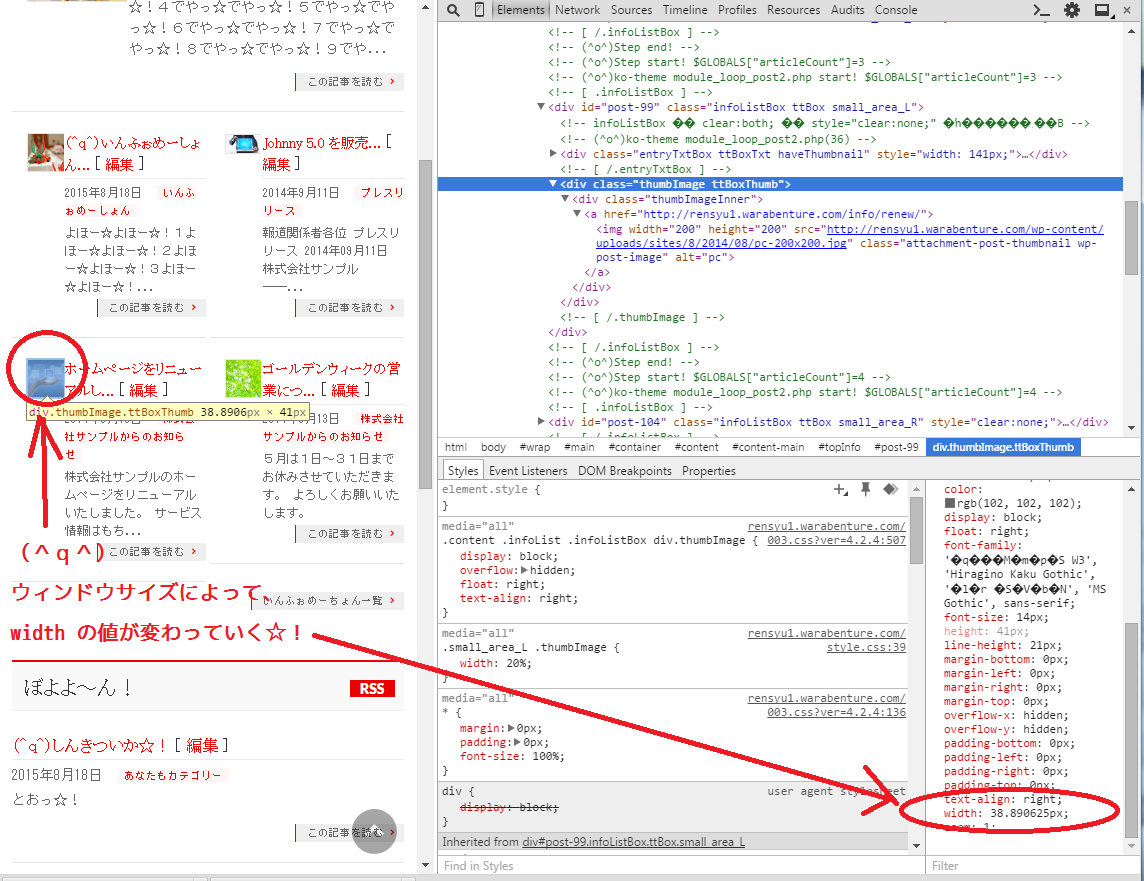Open the いんふぉめーちょん一覧 list button

(x=327, y=601)
